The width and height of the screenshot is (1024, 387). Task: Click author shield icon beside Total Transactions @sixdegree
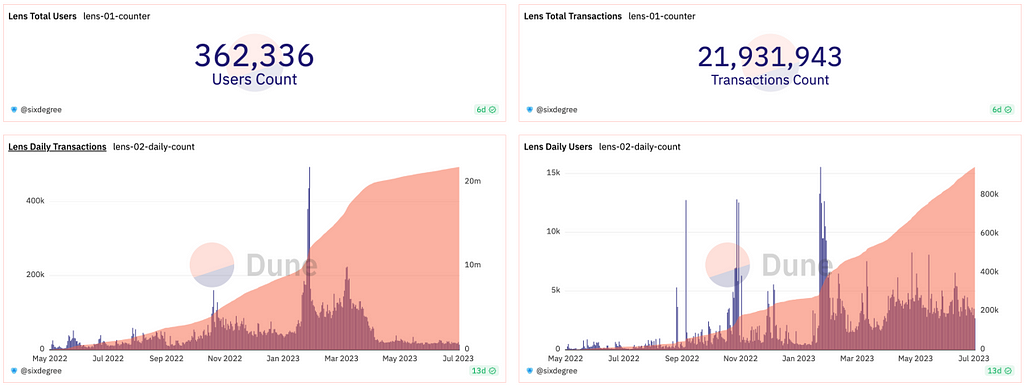point(530,110)
